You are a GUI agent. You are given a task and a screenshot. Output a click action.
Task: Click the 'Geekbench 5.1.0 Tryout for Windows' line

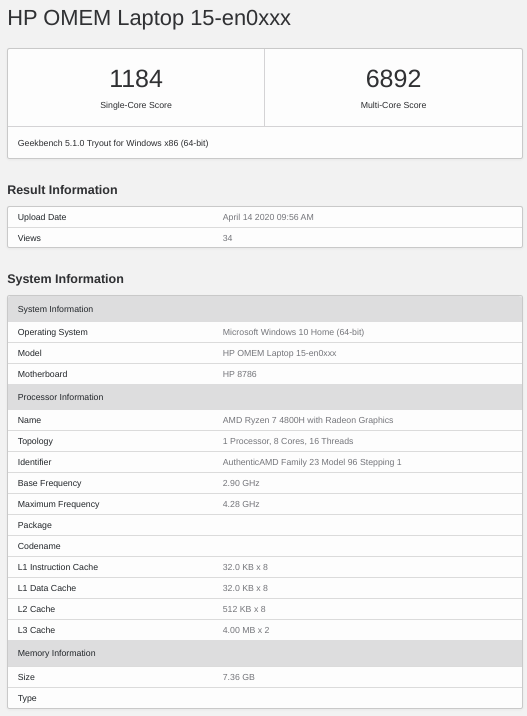(113, 143)
